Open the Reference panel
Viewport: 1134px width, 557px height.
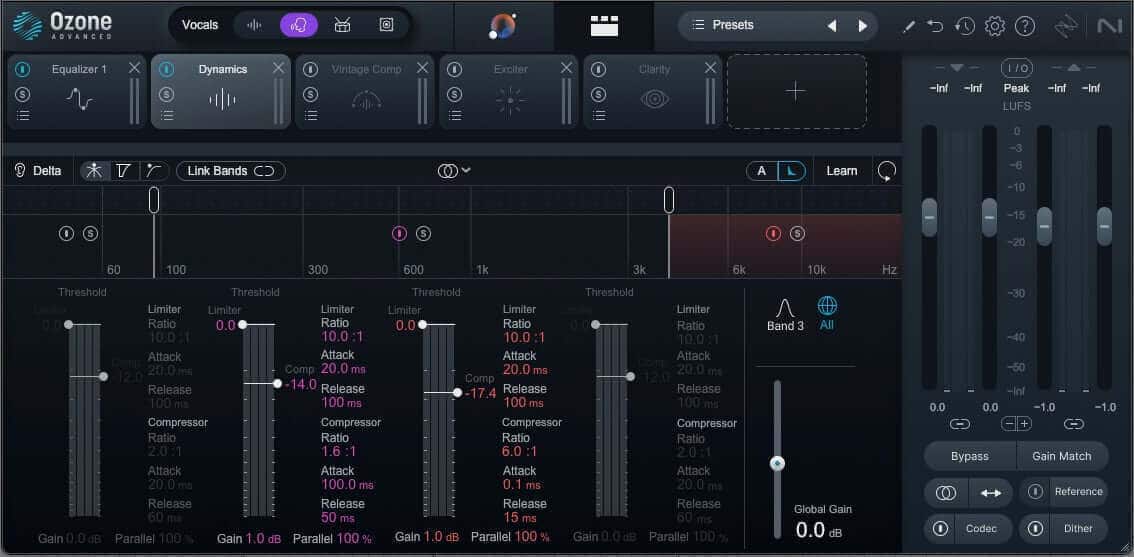pos(1078,492)
